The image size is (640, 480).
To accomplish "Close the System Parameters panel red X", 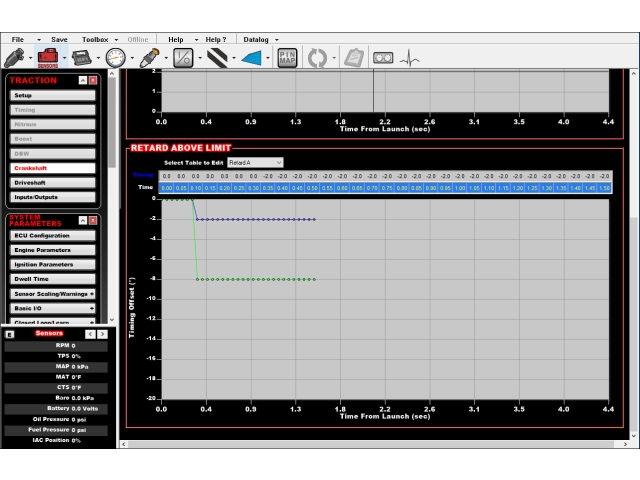I will click(x=93, y=220).
